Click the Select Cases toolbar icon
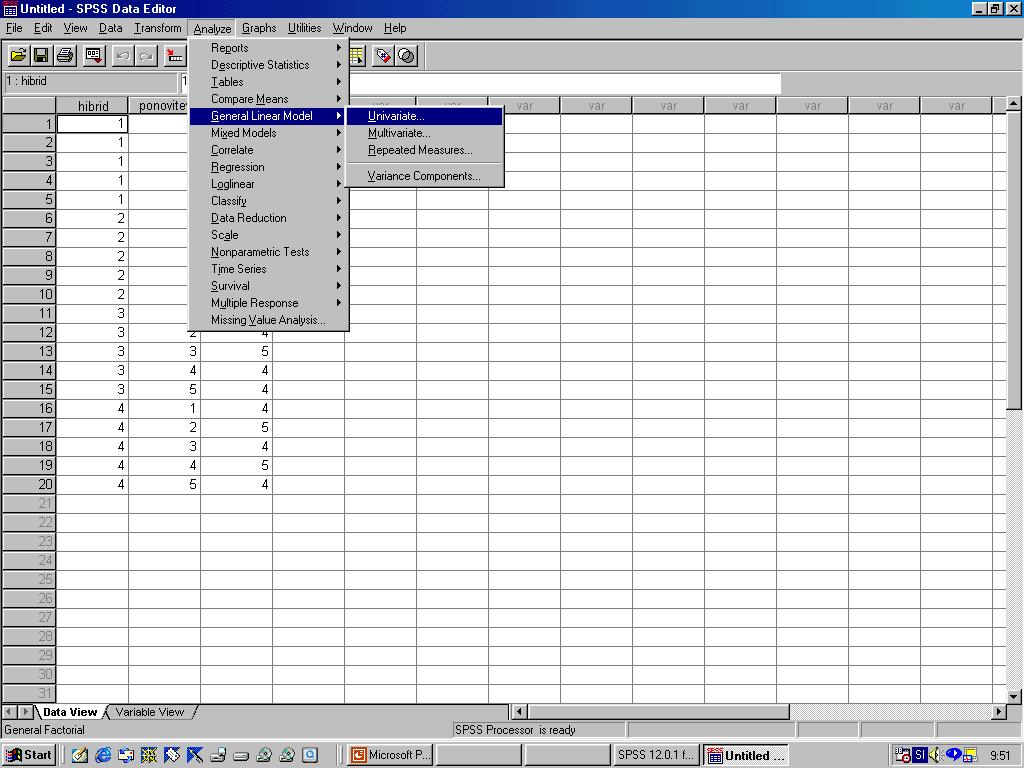This screenshot has width=1024, height=768. click(356, 56)
